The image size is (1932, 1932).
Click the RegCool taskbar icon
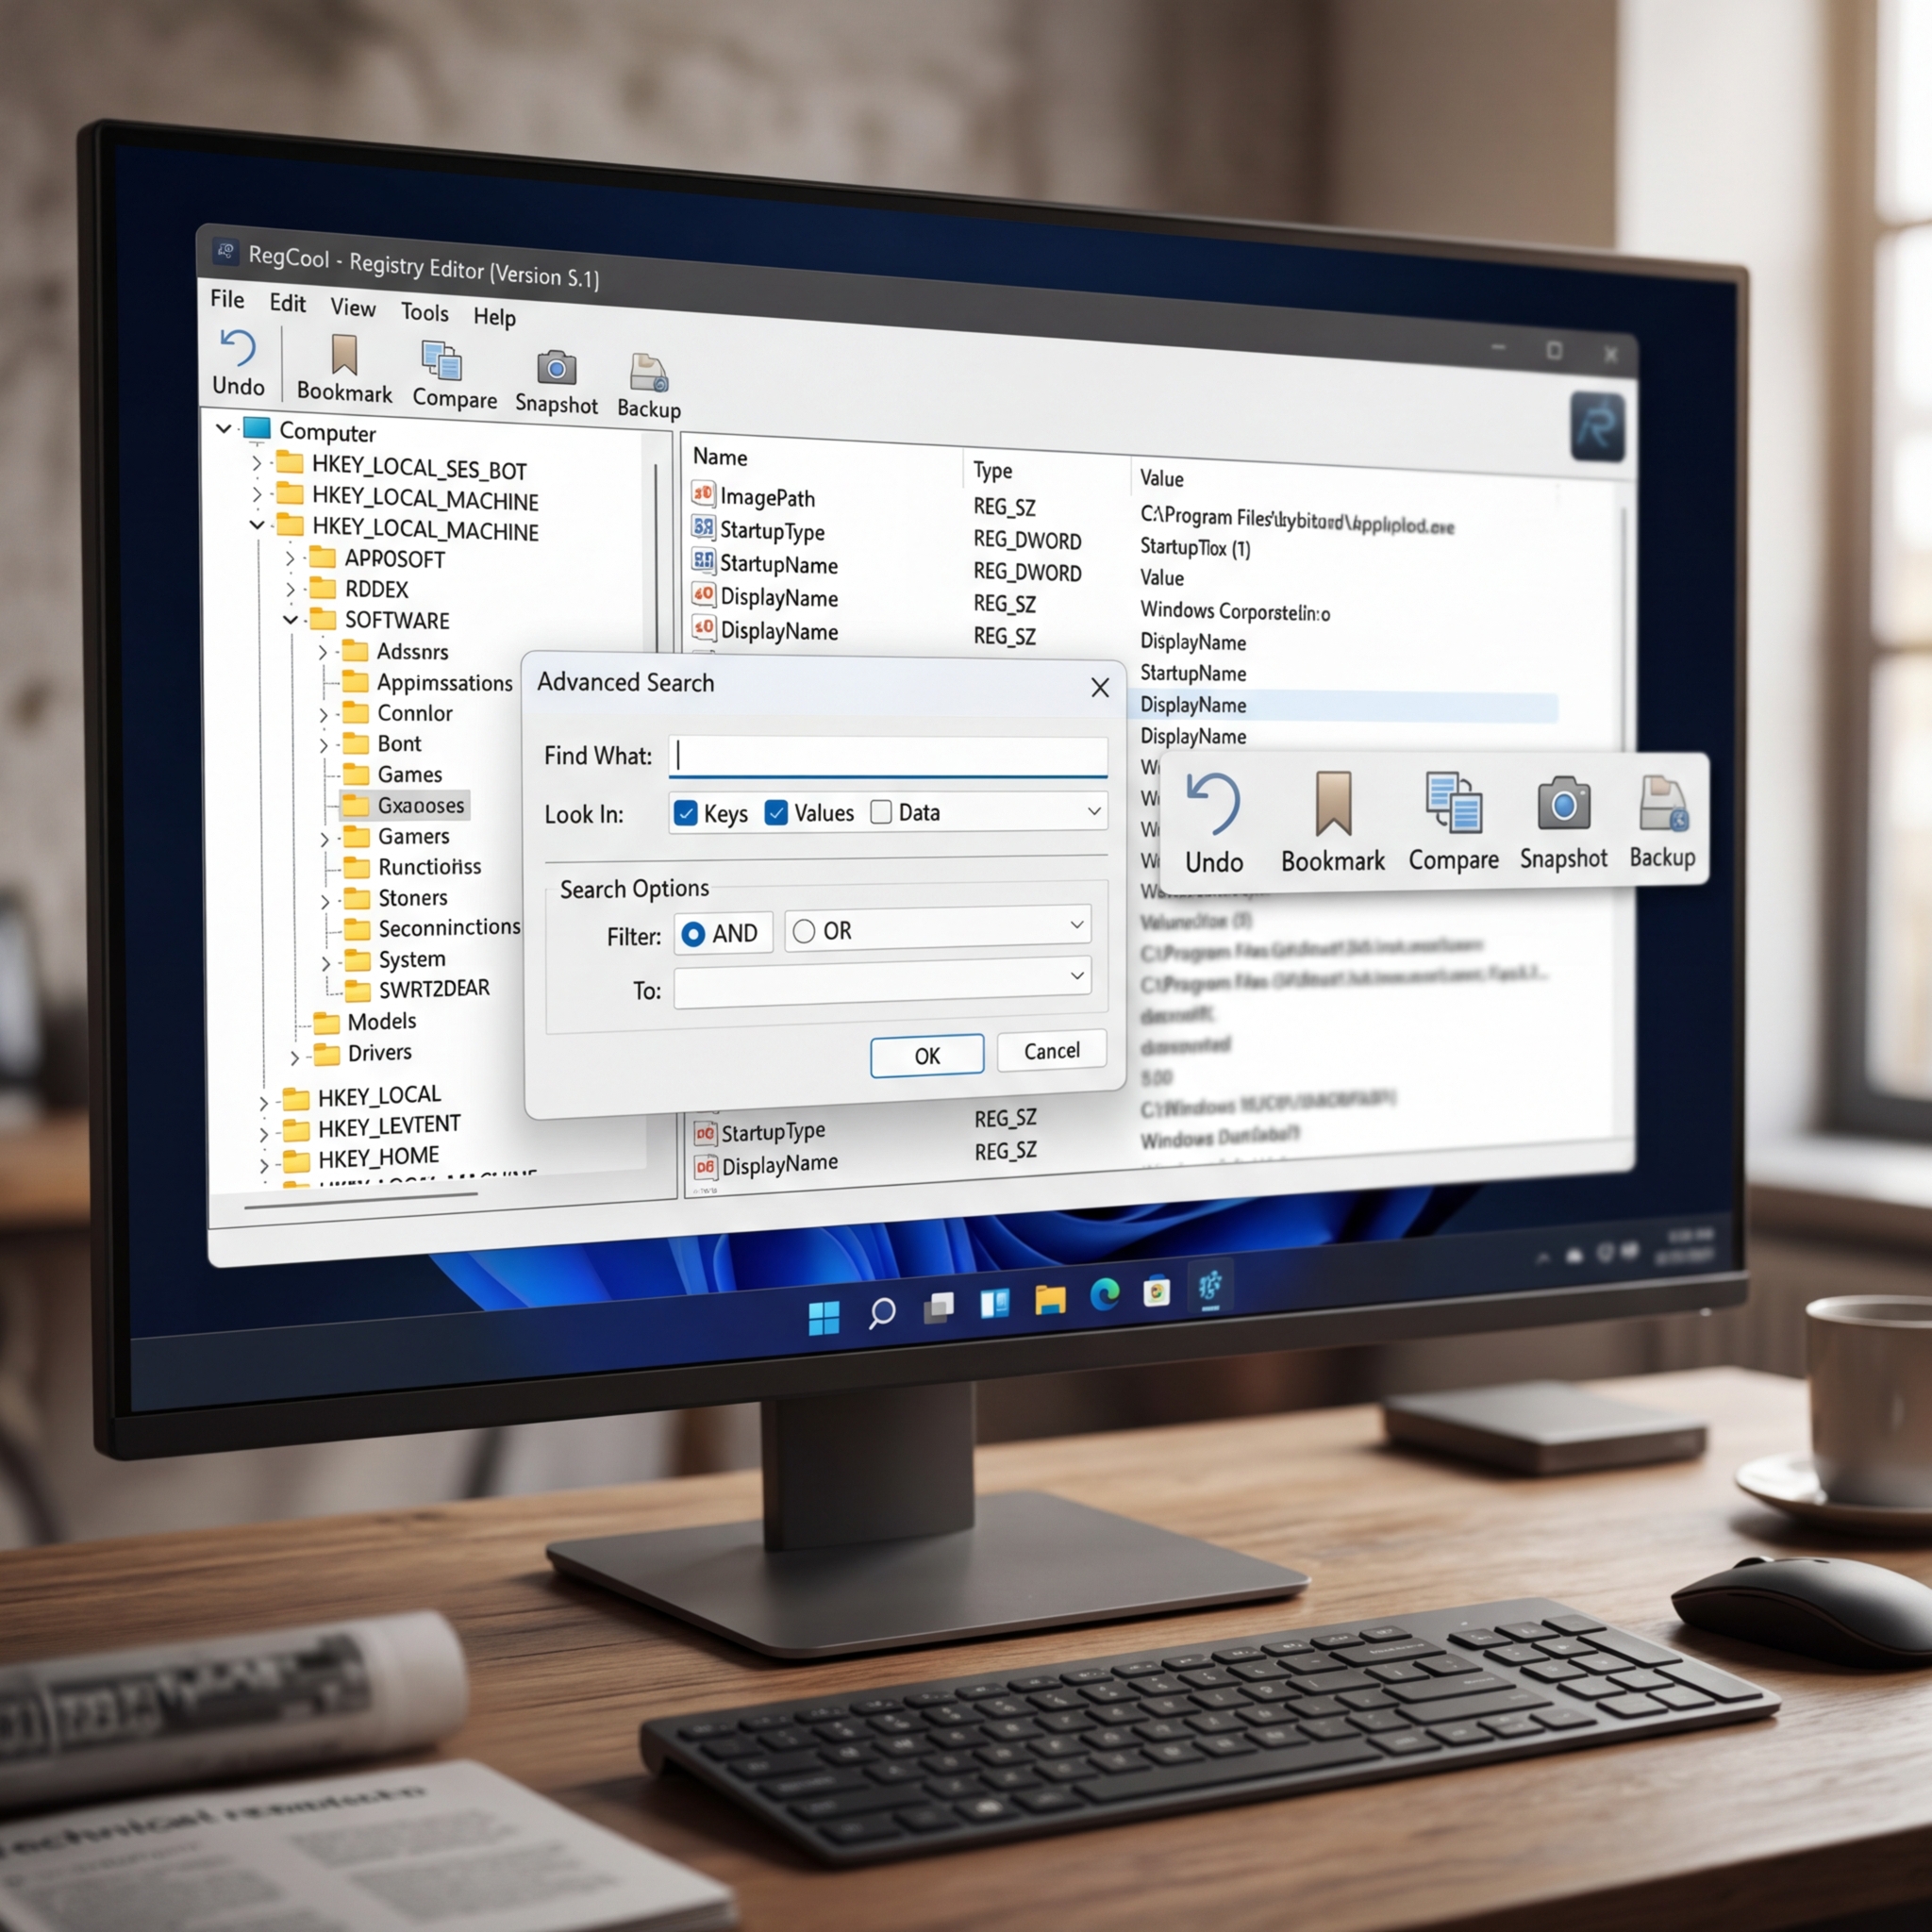1210,1286
